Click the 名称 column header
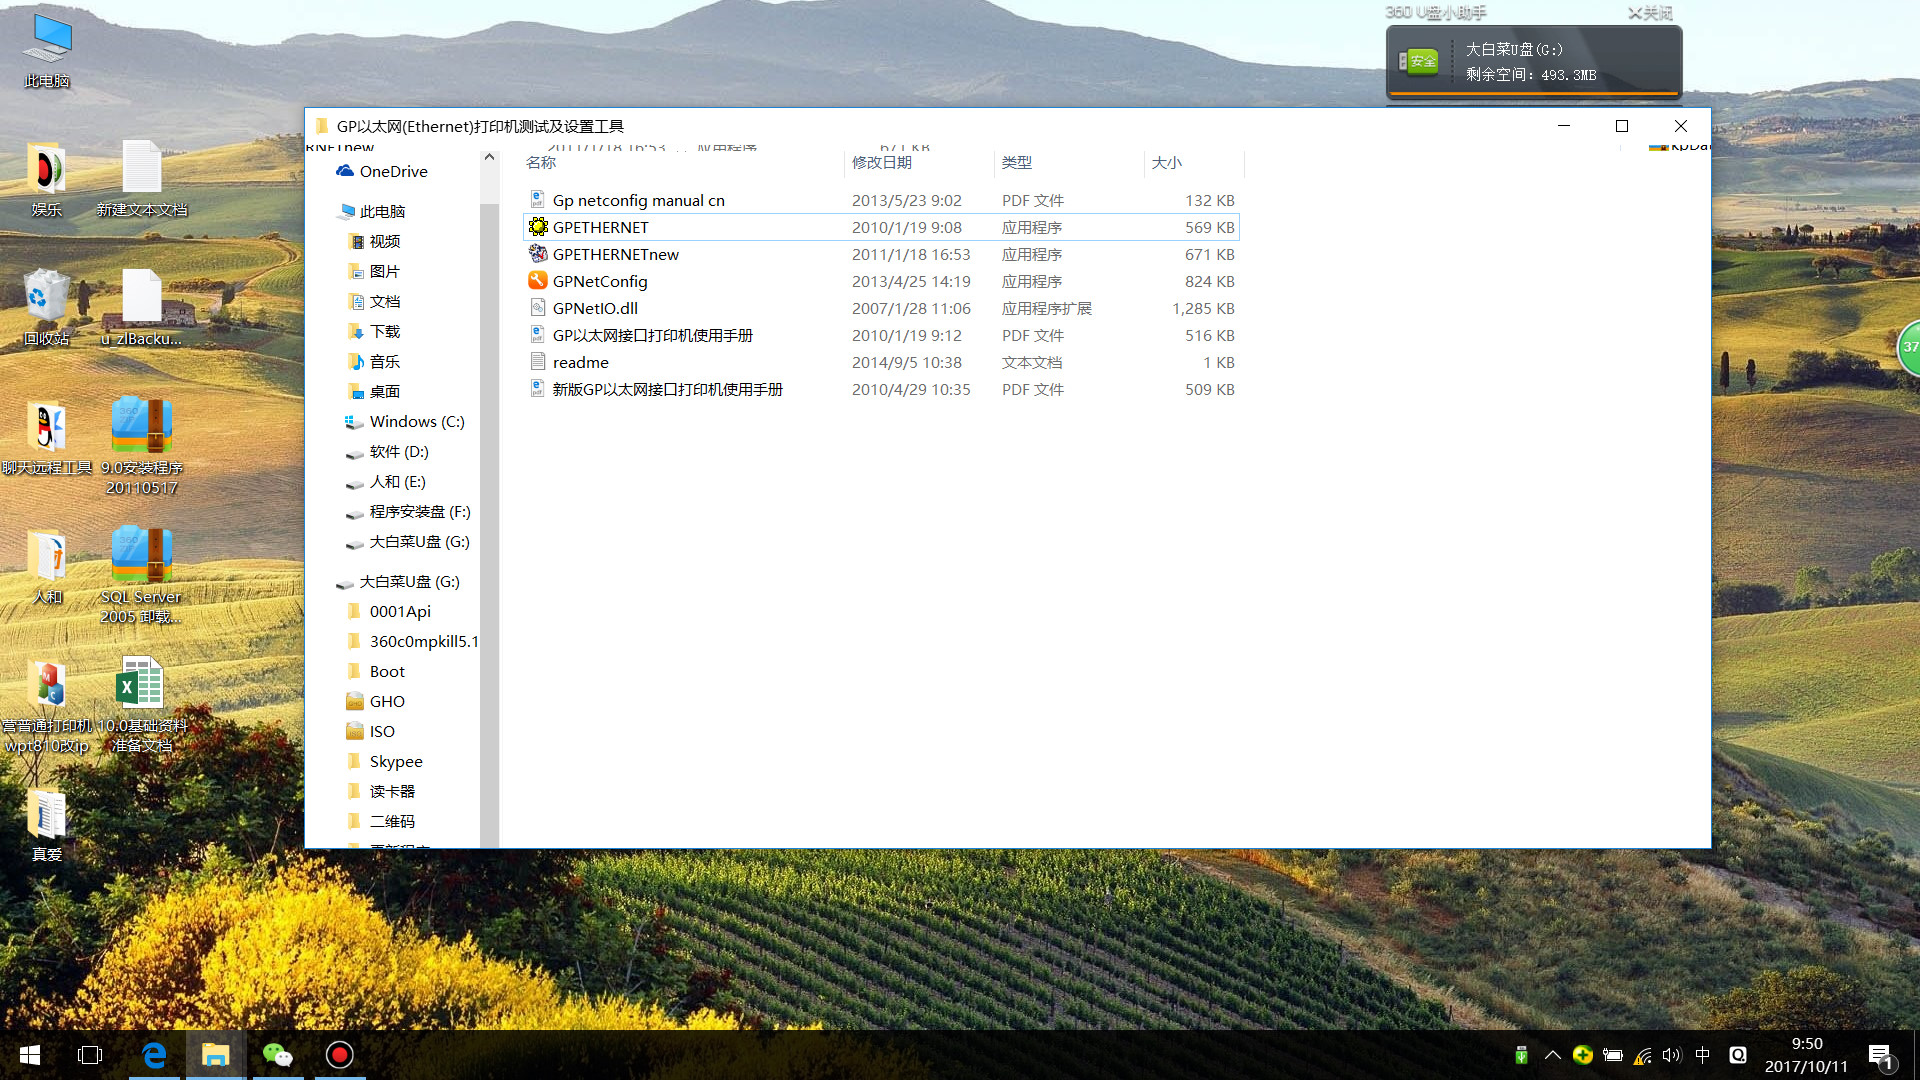Image resolution: width=1920 pixels, height=1080 pixels. 541,162
